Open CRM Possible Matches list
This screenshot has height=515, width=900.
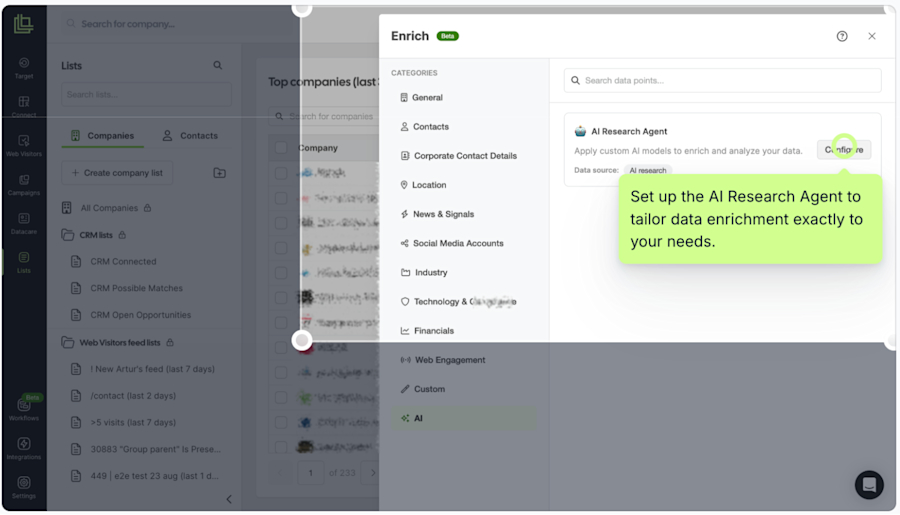point(127,288)
